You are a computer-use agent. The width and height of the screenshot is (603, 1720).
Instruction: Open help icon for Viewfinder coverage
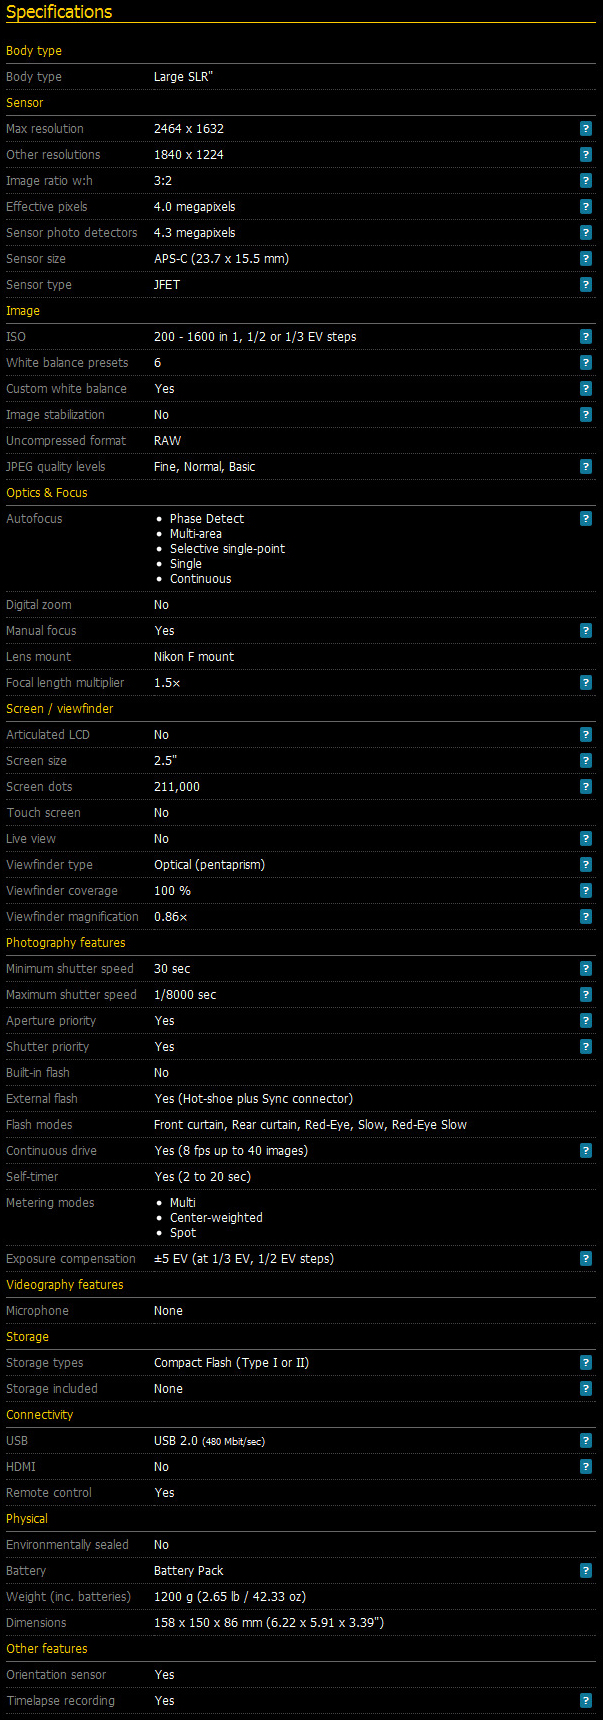click(586, 891)
